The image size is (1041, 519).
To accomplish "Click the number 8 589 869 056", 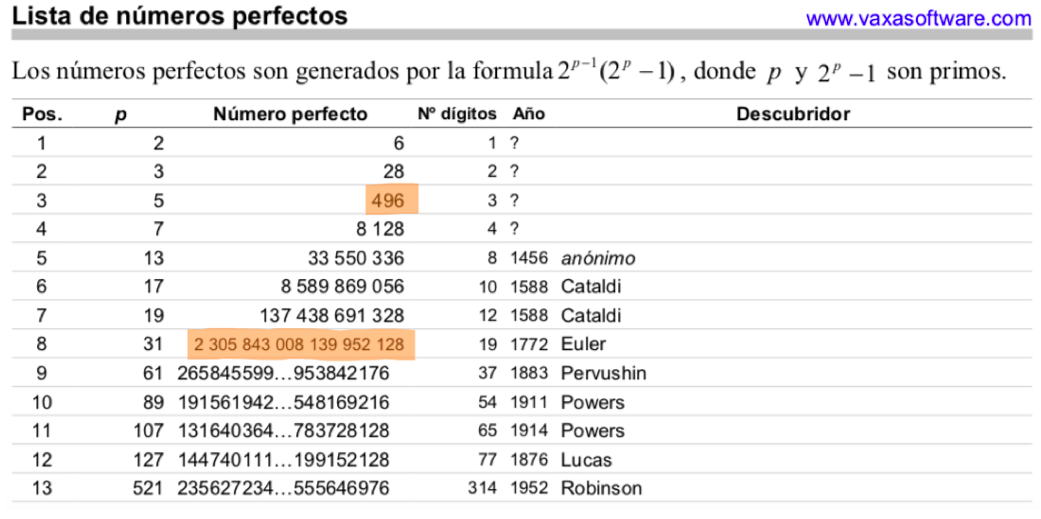I will click(342, 287).
